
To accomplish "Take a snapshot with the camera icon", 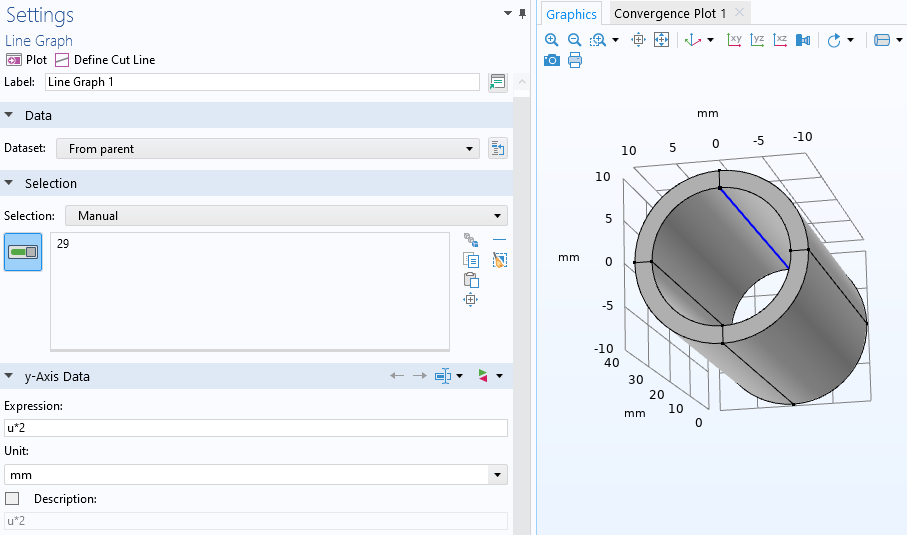I will pos(551,60).
